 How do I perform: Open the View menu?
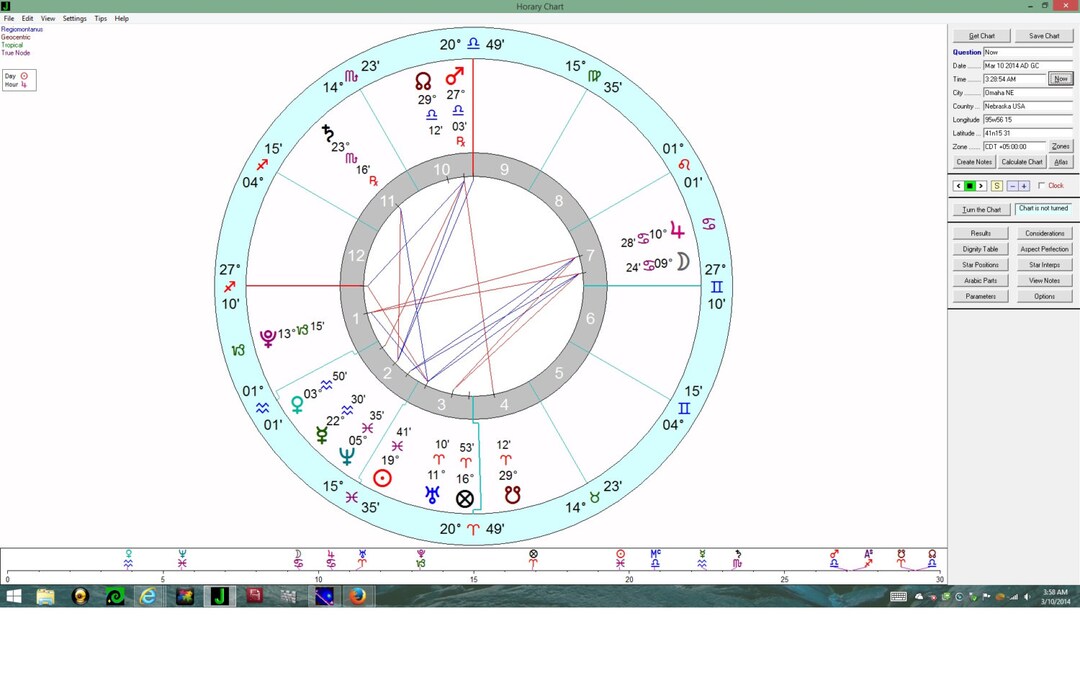point(47,17)
